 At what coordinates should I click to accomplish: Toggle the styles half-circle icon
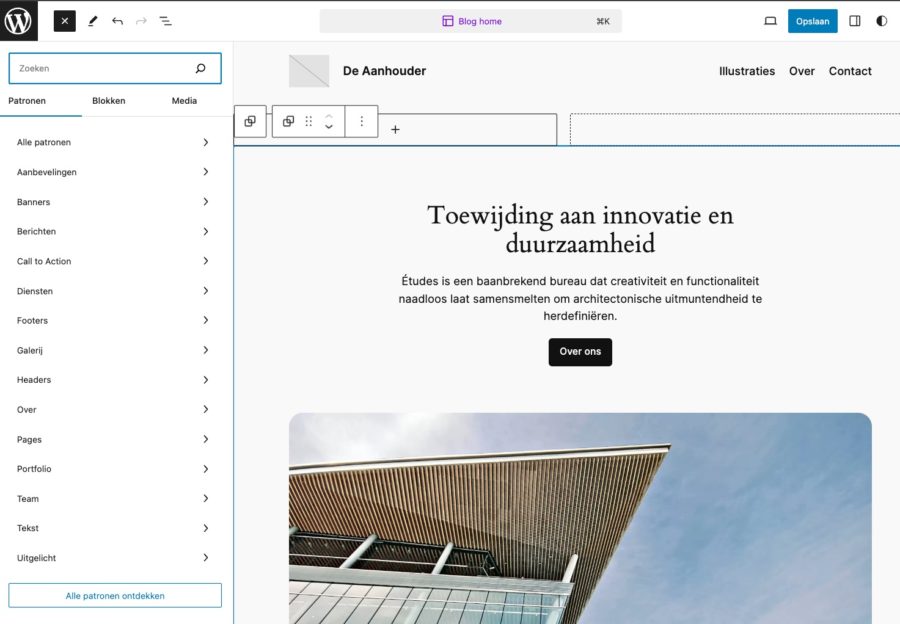(881, 21)
